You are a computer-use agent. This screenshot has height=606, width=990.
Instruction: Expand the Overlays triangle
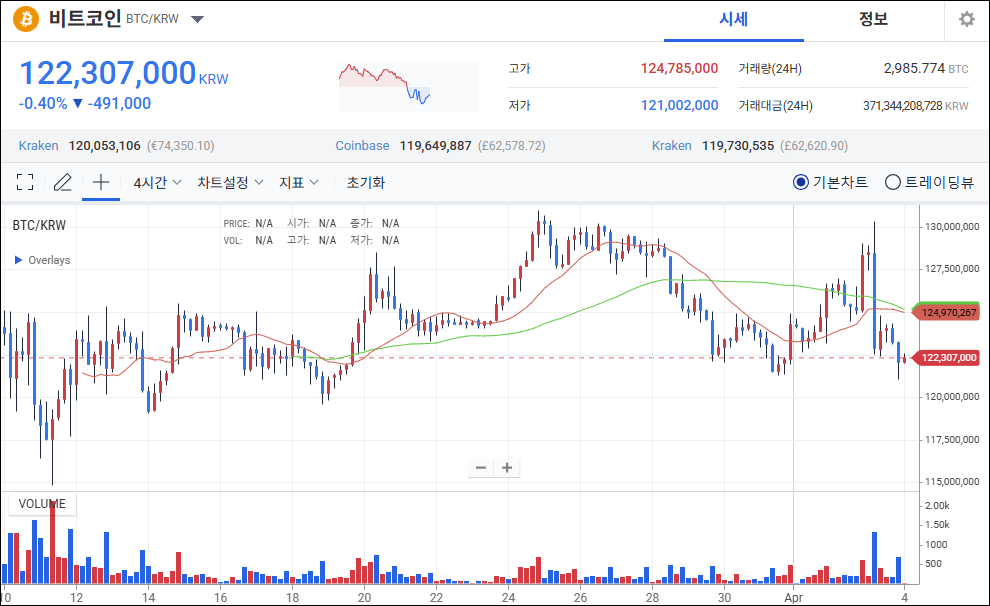[x=18, y=260]
